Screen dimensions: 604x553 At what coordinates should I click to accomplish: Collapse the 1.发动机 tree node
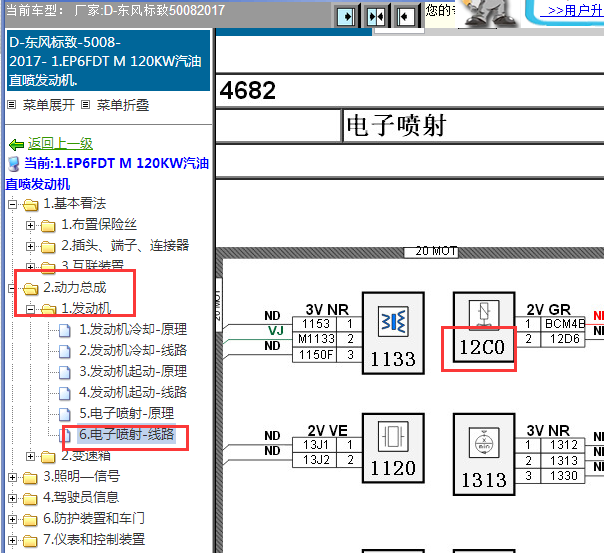pyautogui.click(x=30, y=309)
